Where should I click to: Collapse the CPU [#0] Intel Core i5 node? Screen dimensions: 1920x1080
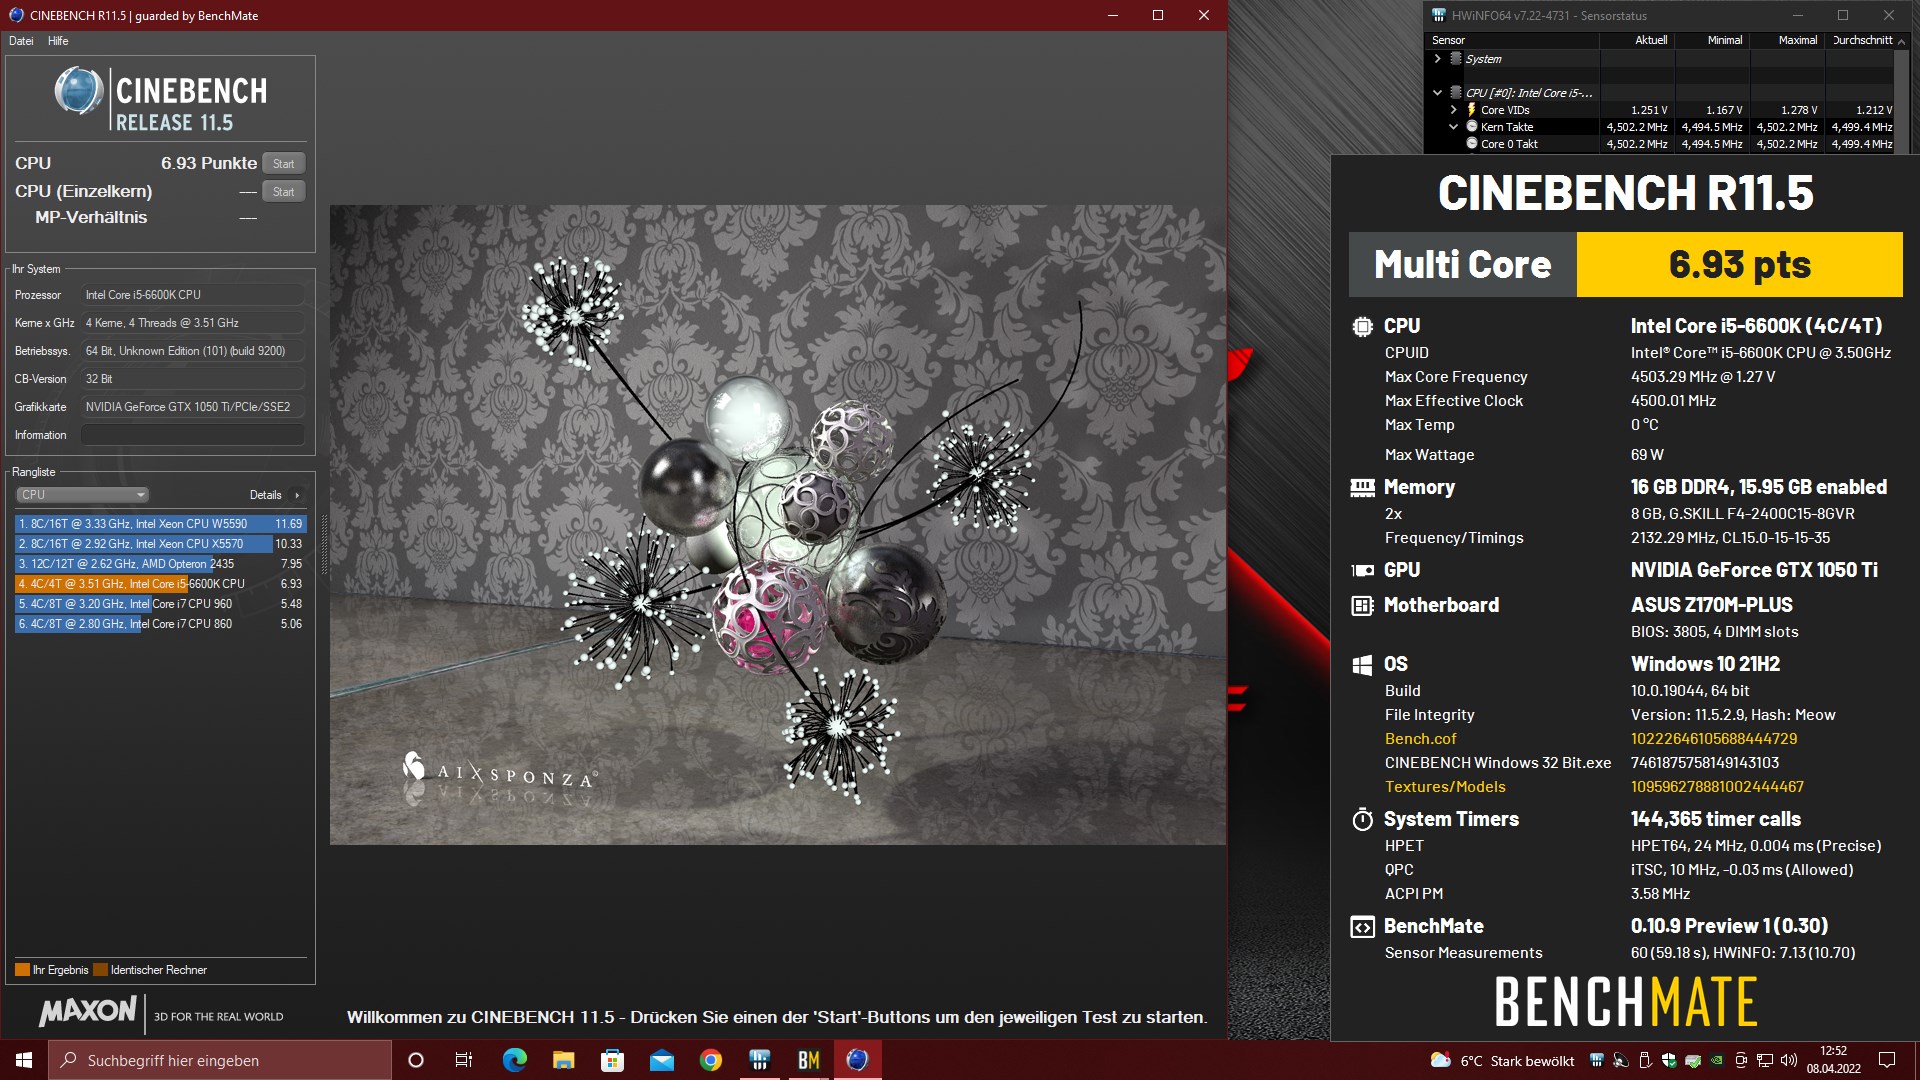click(1438, 93)
